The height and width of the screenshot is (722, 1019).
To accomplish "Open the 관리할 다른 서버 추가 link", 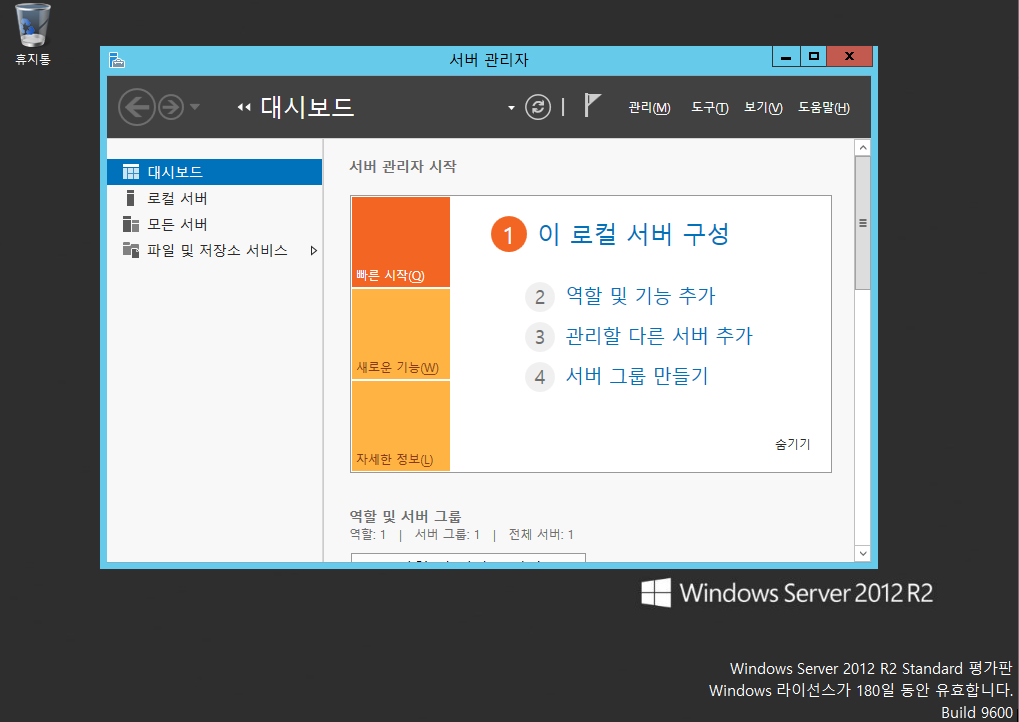I will pos(659,336).
